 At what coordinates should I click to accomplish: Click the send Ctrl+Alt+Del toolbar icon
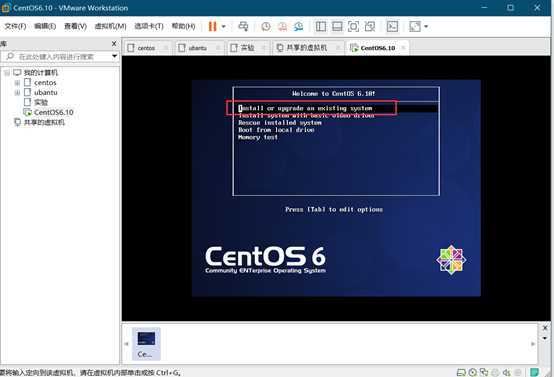pyautogui.click(x=243, y=26)
